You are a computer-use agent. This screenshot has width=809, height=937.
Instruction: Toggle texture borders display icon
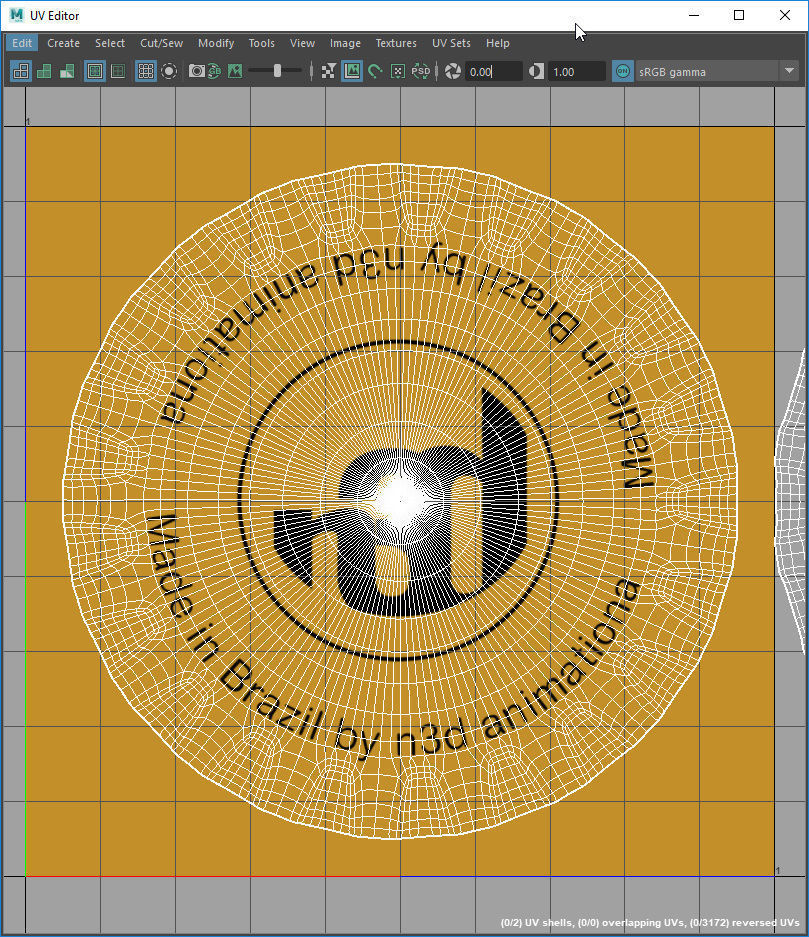pos(94,72)
